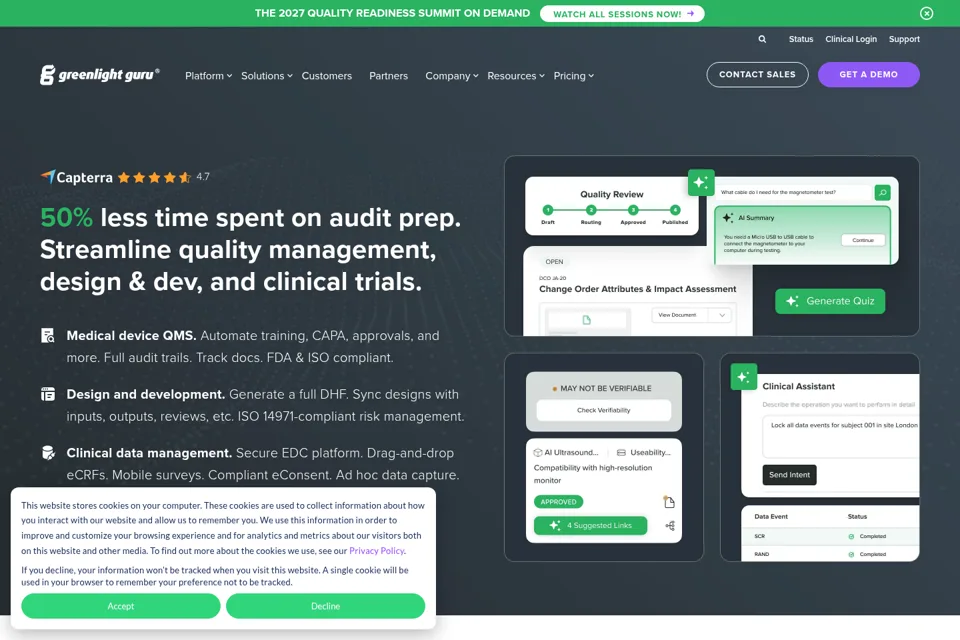Open the Customers page

click(327, 76)
